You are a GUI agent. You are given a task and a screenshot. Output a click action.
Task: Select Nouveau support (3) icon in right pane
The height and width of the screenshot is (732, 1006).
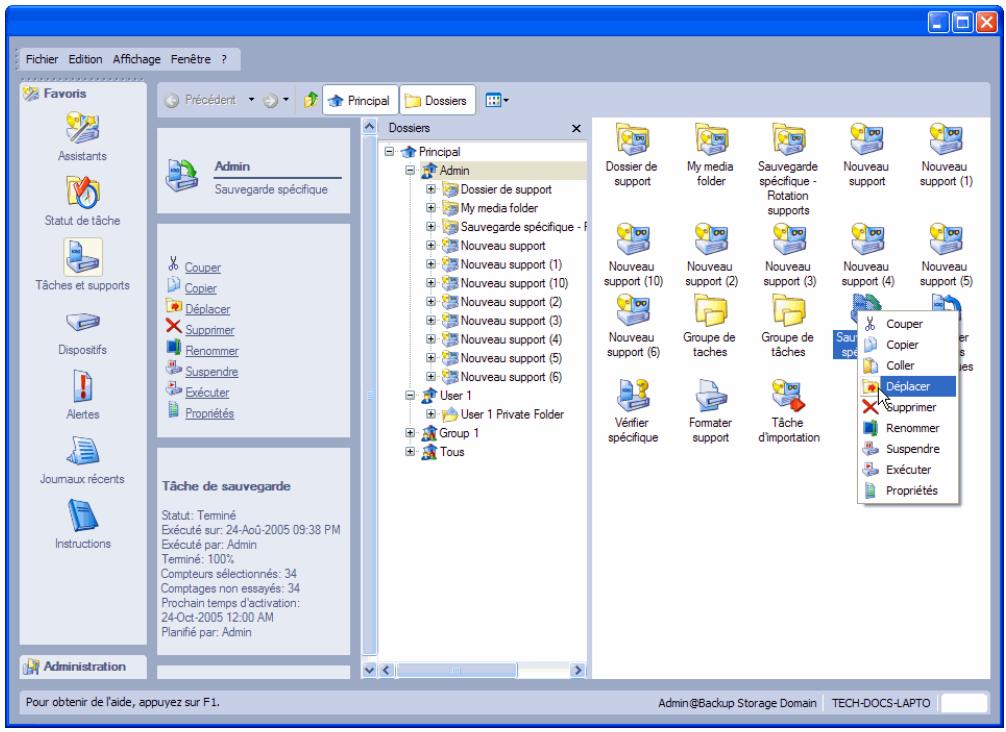pyautogui.click(x=789, y=239)
